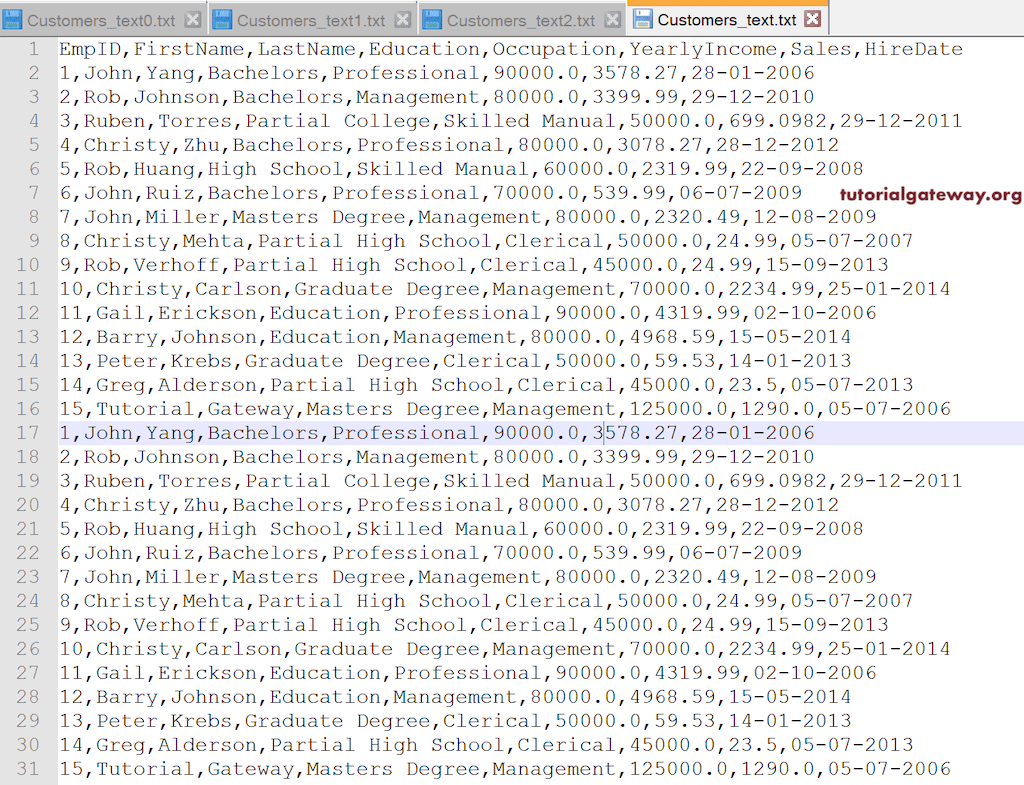Click line 5 Christy Zhu record
1024x785 pixels.
tap(449, 145)
